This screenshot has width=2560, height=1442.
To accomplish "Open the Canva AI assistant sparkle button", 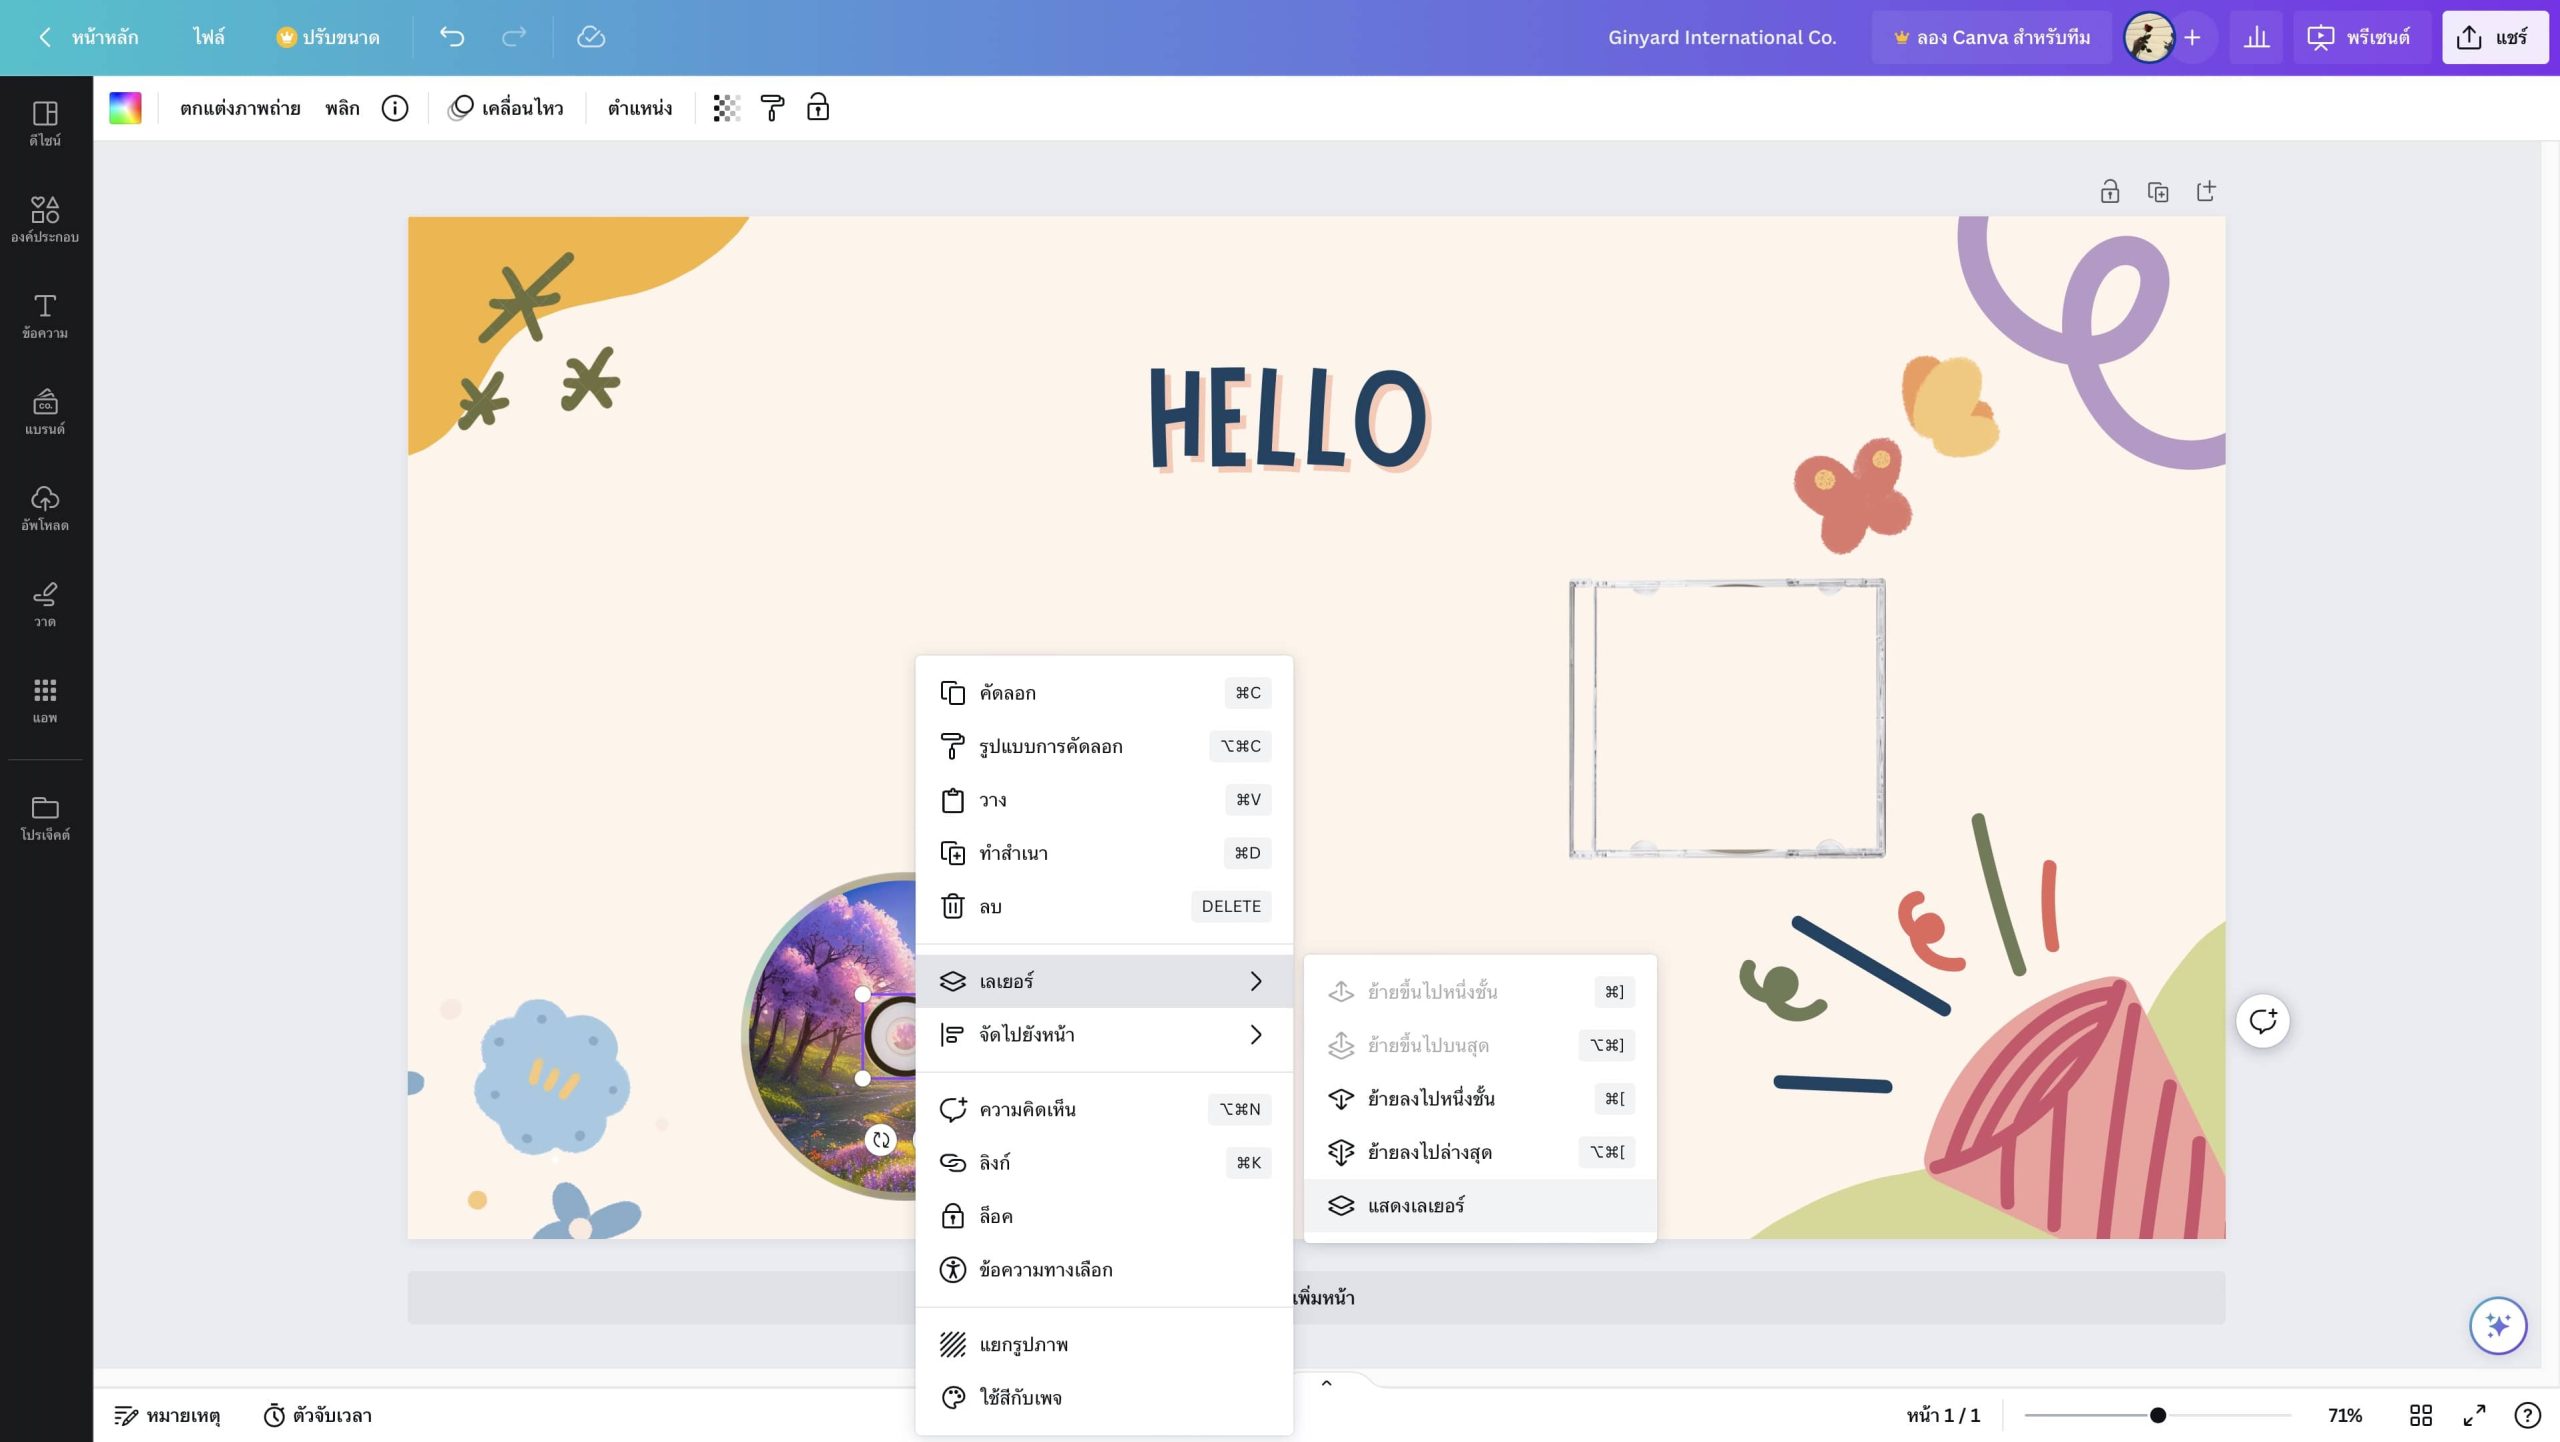I will (x=2497, y=1325).
